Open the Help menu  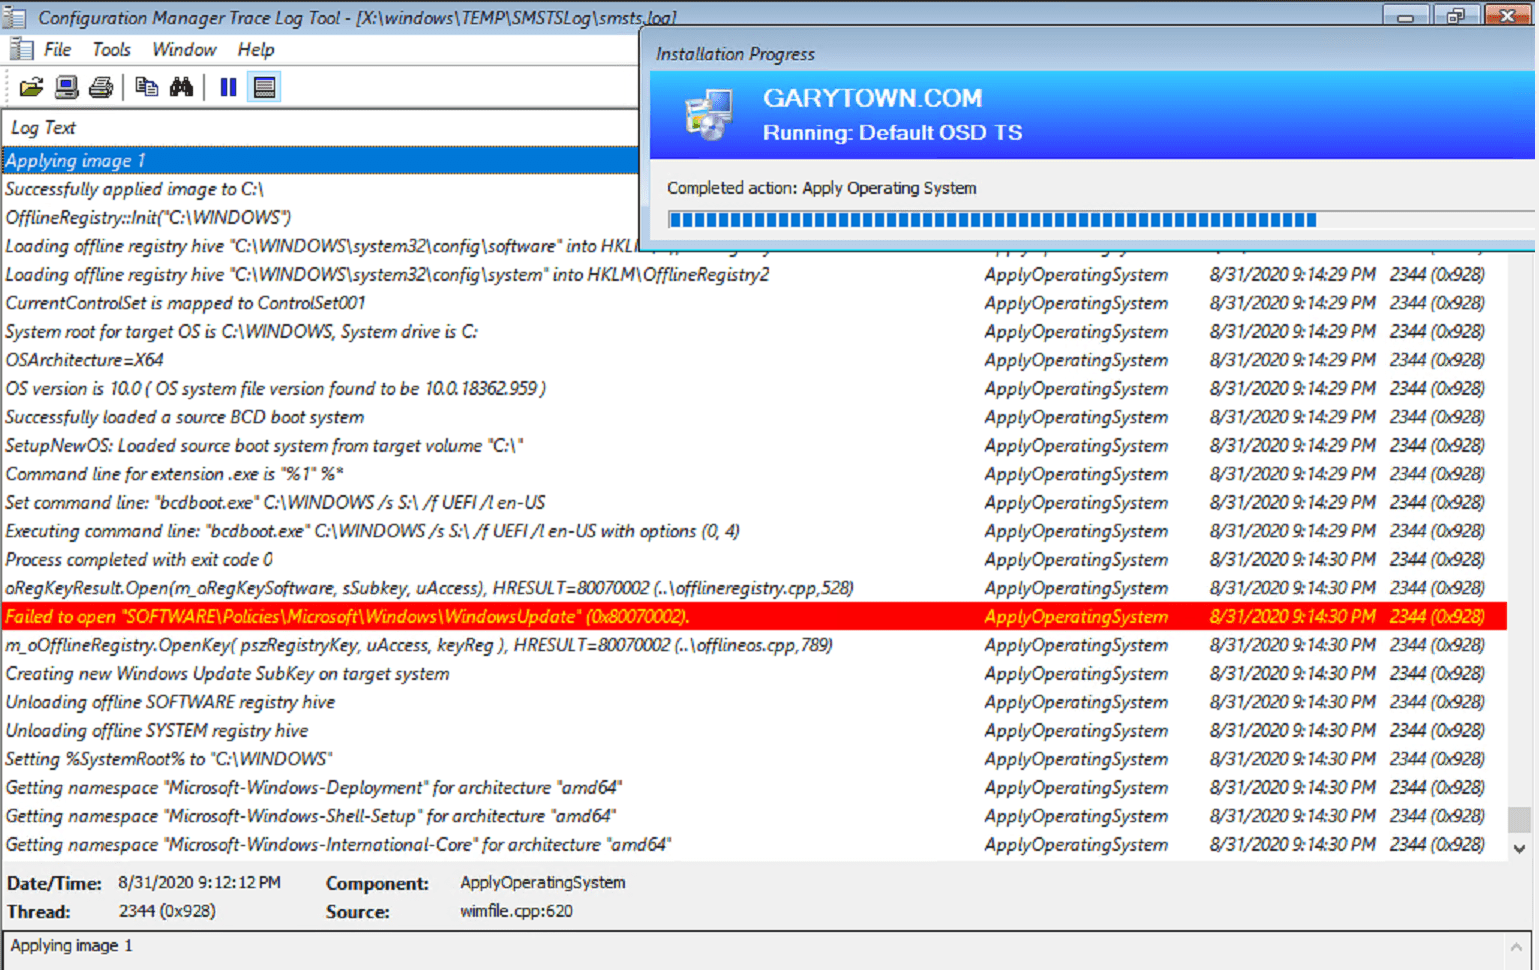pos(254,49)
